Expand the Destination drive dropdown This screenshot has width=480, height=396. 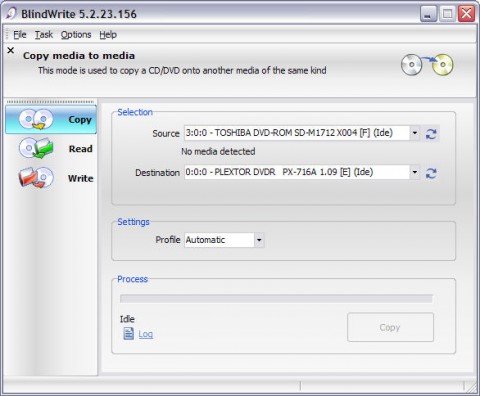(x=414, y=172)
